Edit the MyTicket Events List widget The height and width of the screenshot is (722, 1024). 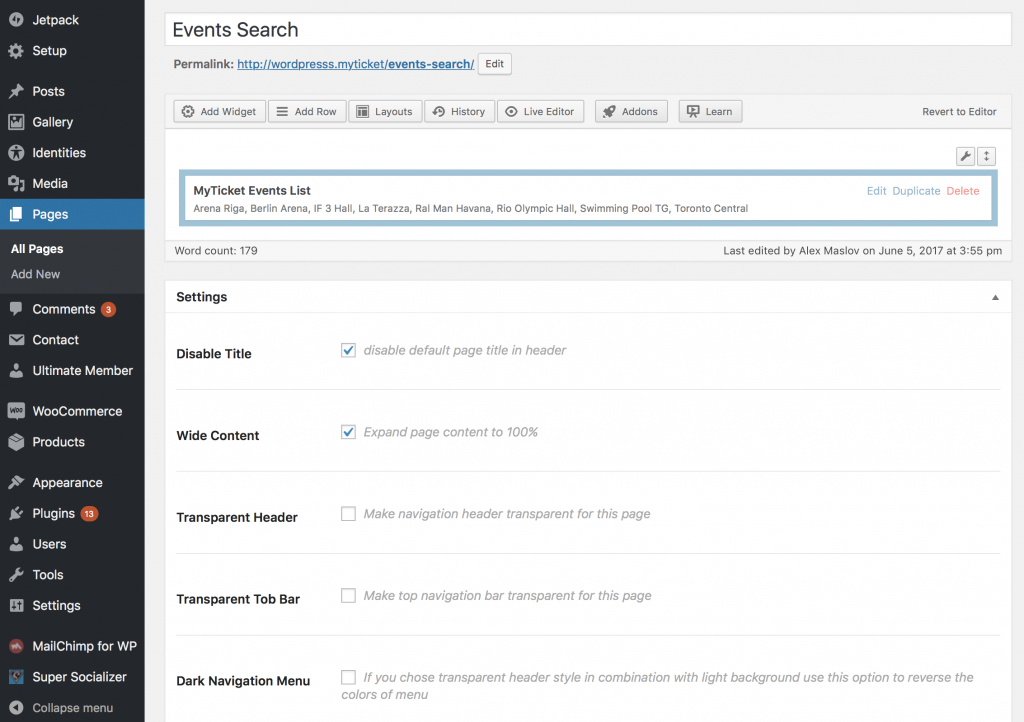point(876,191)
